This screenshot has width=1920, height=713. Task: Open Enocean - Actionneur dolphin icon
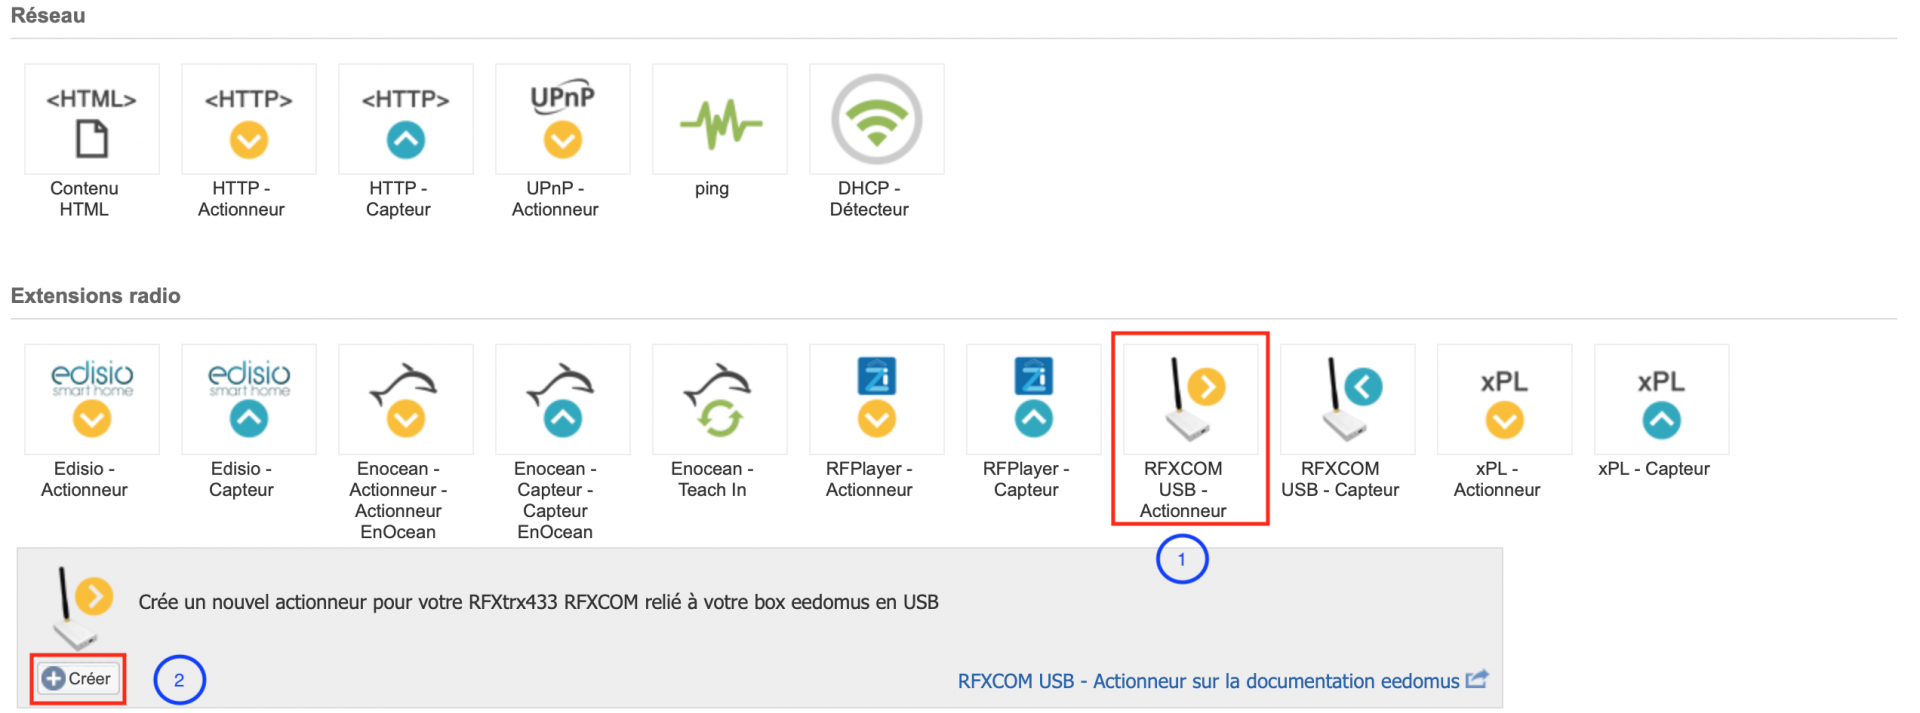click(x=406, y=400)
